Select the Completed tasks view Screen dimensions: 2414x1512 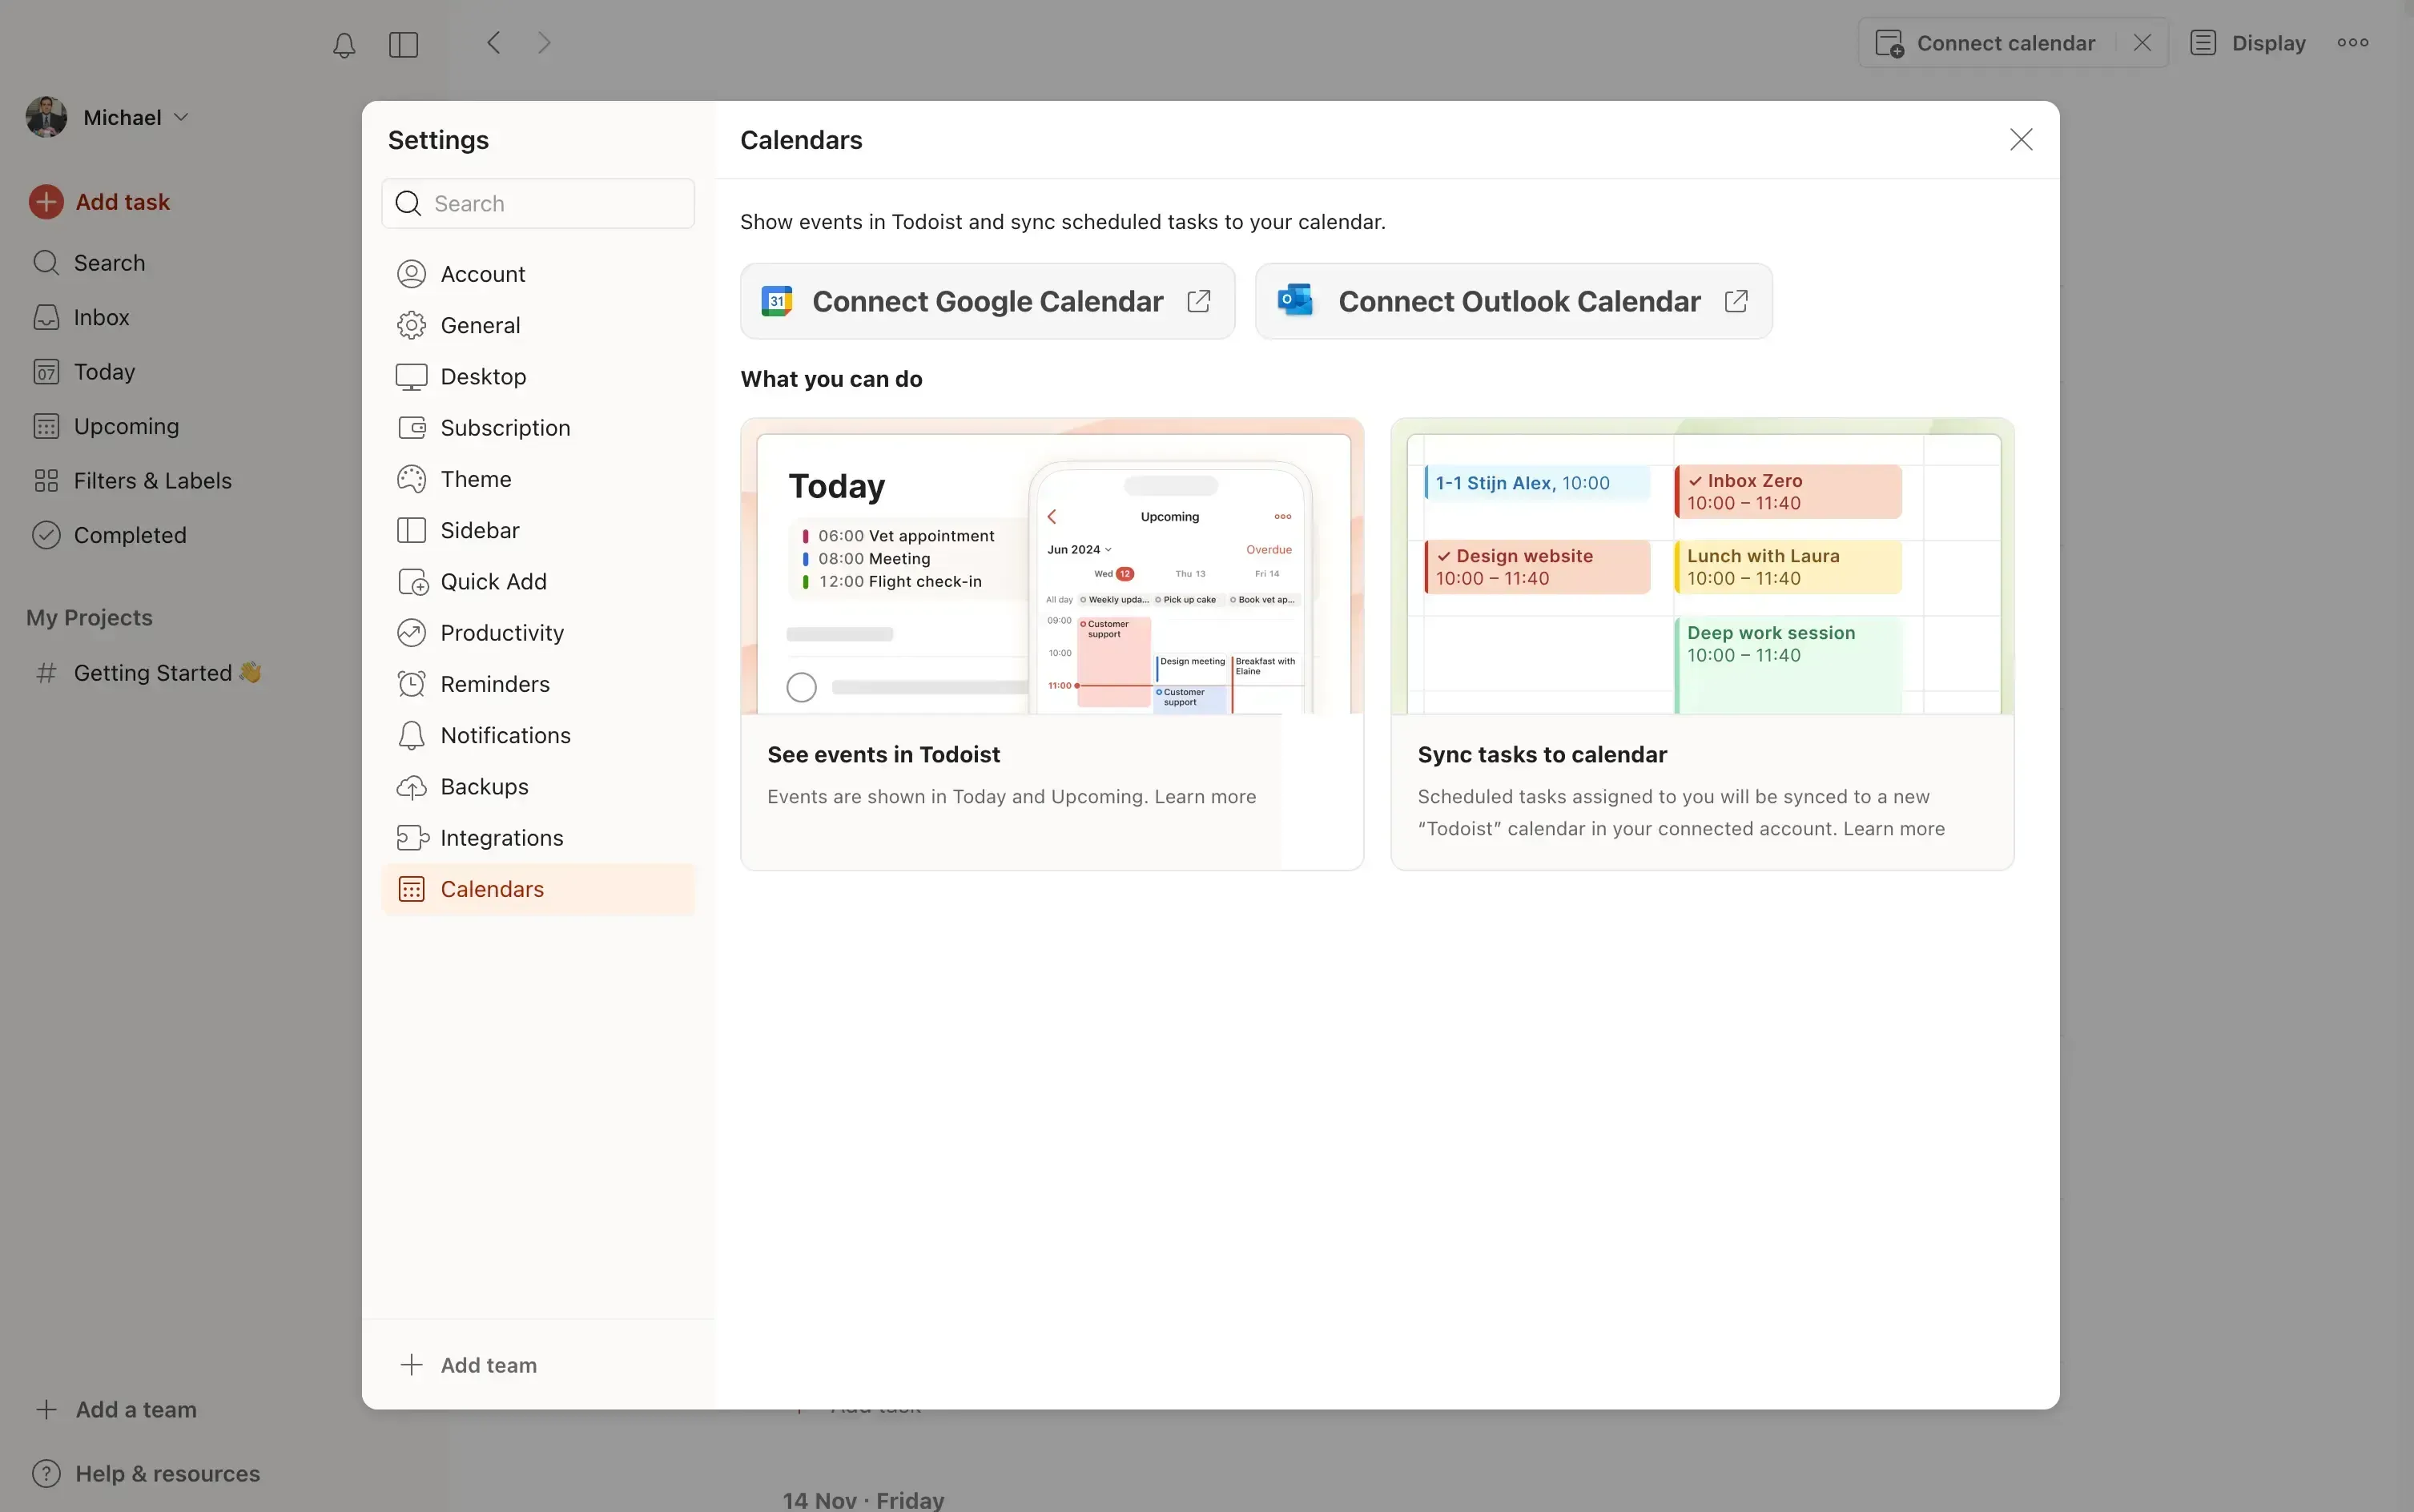(x=128, y=534)
